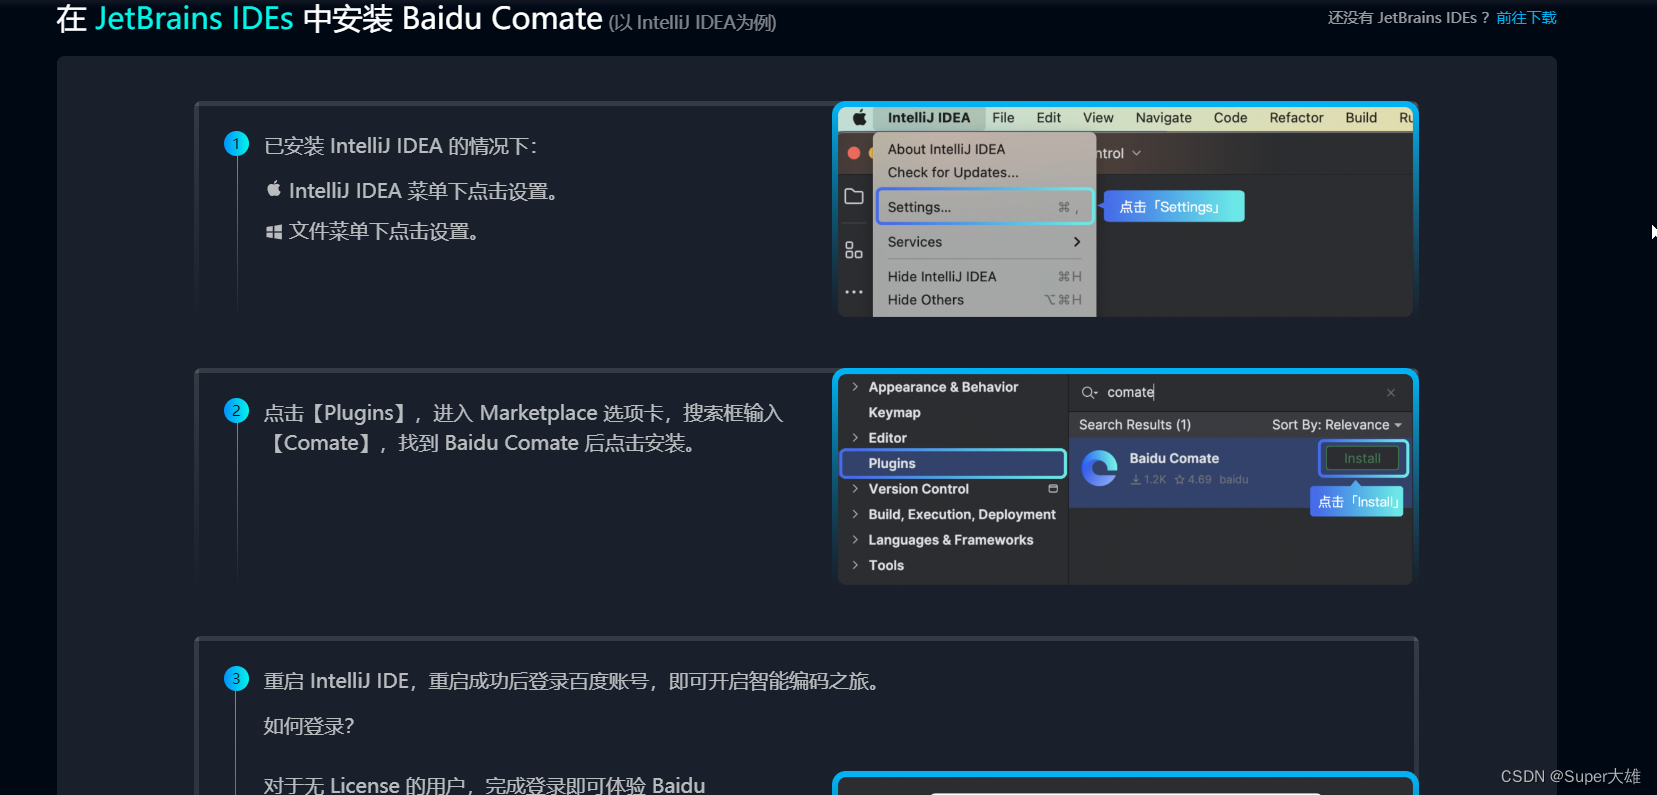Follow the 前往下载 download link
This screenshot has height=795, width=1657.
1526,18
